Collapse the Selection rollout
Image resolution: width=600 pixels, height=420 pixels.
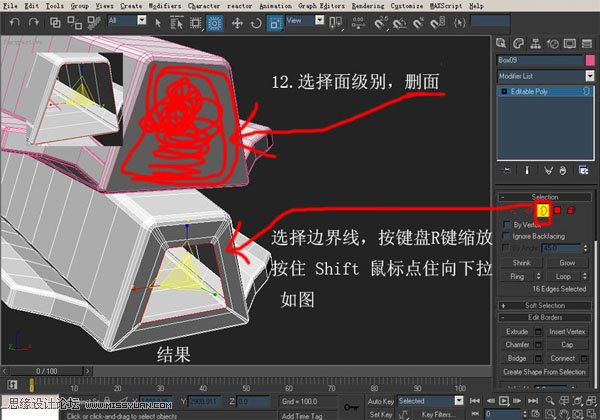coord(545,197)
